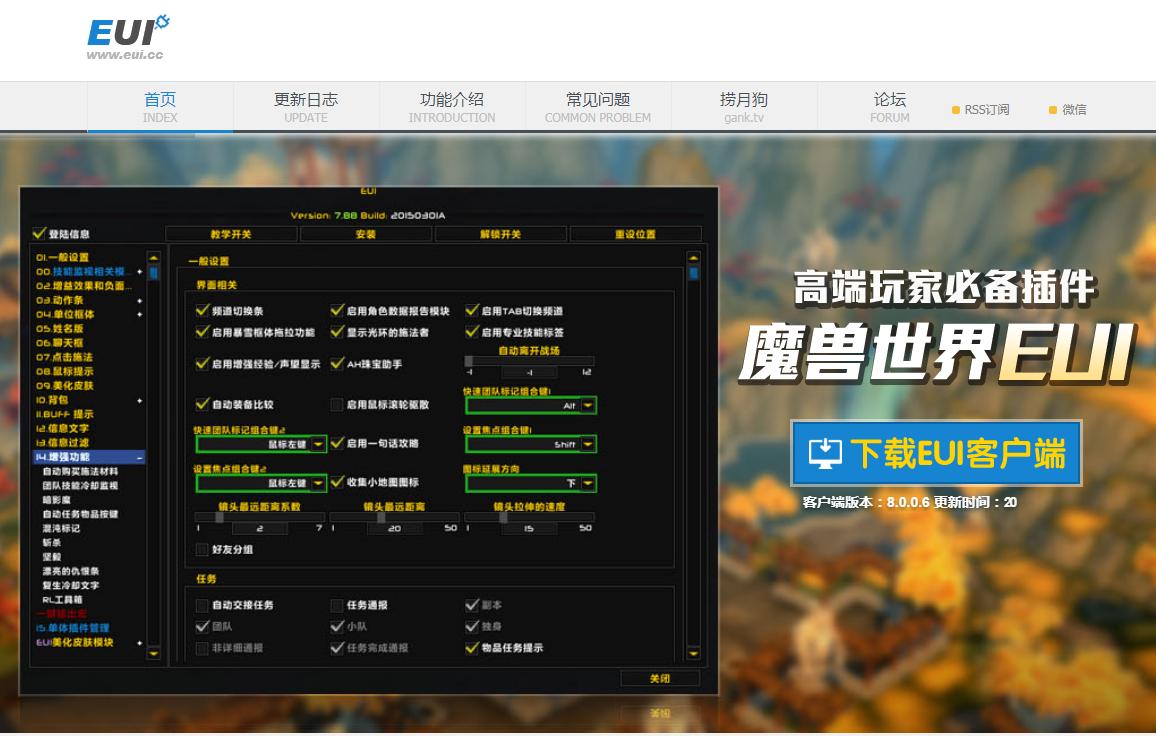Viewport: 1156px width, 736px height.
Task: Open 功能介绍 INTRODUCTION tab
Action: 452,107
